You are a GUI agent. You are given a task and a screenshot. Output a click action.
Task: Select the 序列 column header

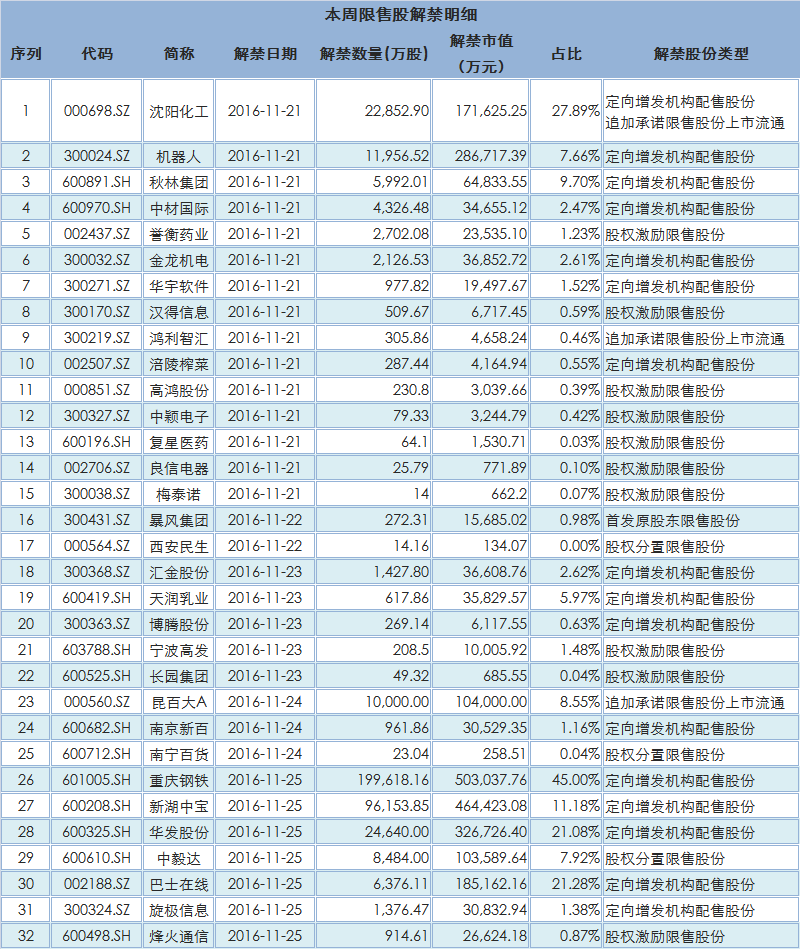point(25,54)
